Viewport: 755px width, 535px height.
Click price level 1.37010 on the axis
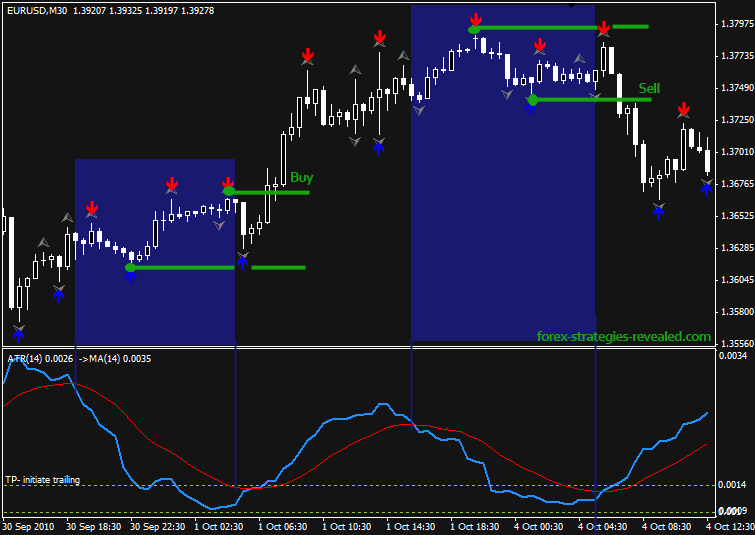pos(737,152)
